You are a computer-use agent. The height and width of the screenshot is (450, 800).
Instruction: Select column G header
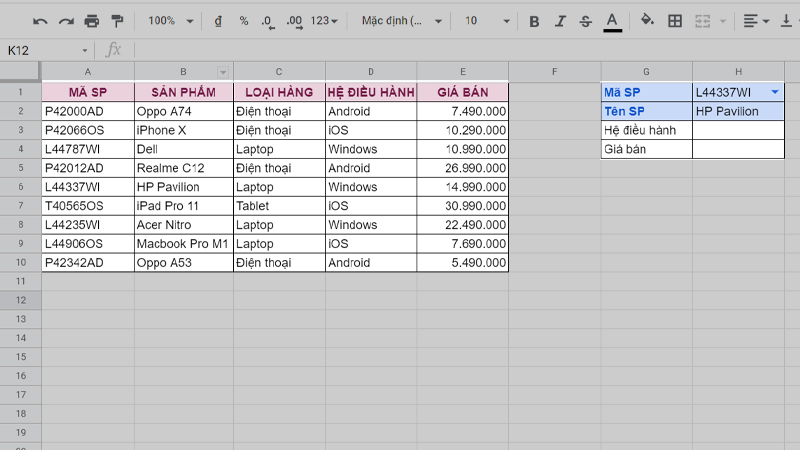(x=646, y=72)
